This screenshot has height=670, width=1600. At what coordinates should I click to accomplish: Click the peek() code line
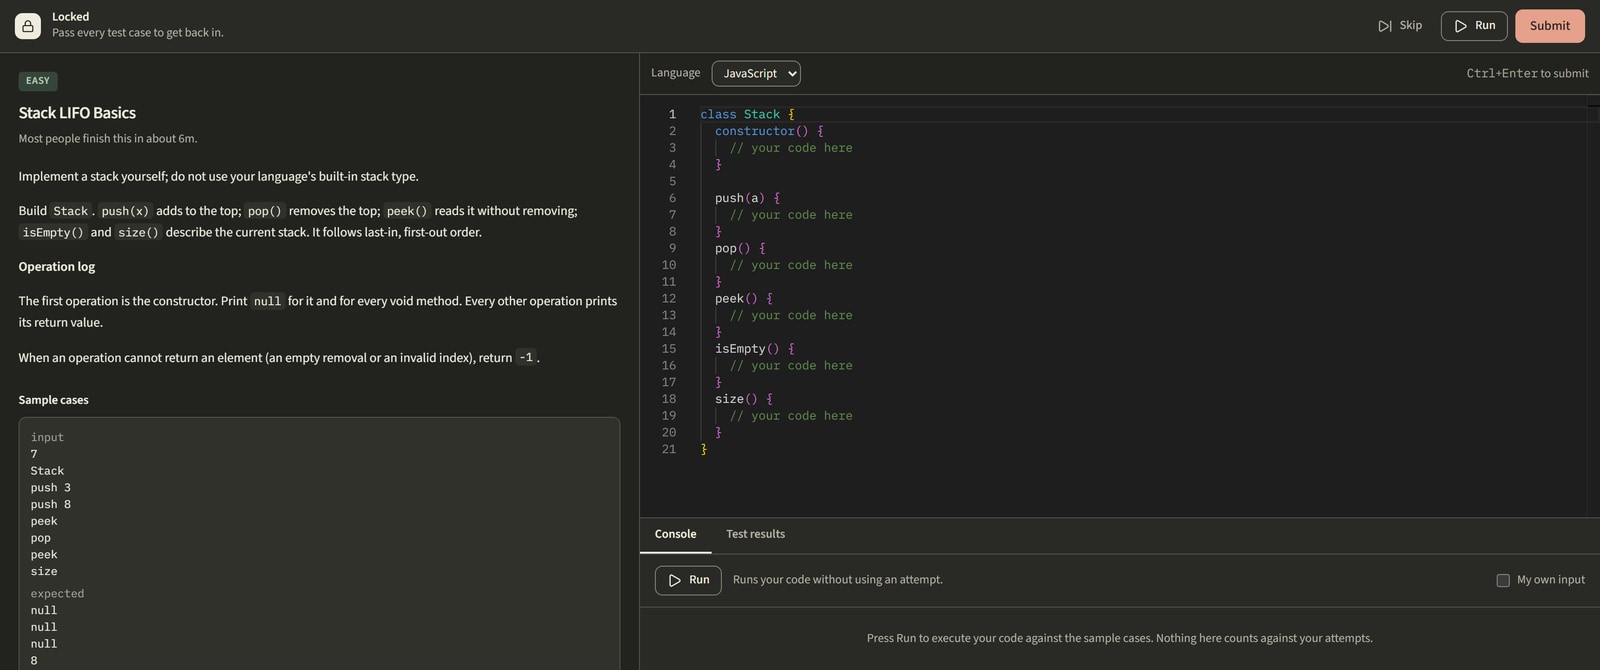pos(743,298)
